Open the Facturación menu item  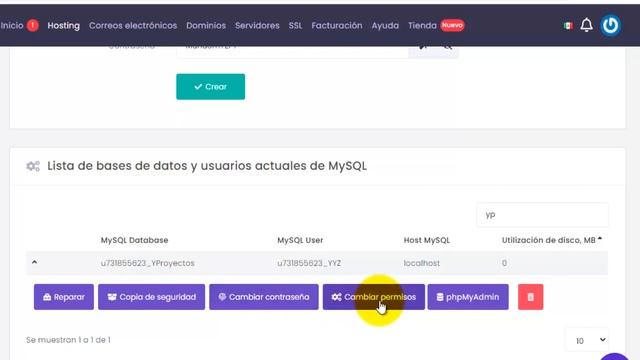click(337, 25)
